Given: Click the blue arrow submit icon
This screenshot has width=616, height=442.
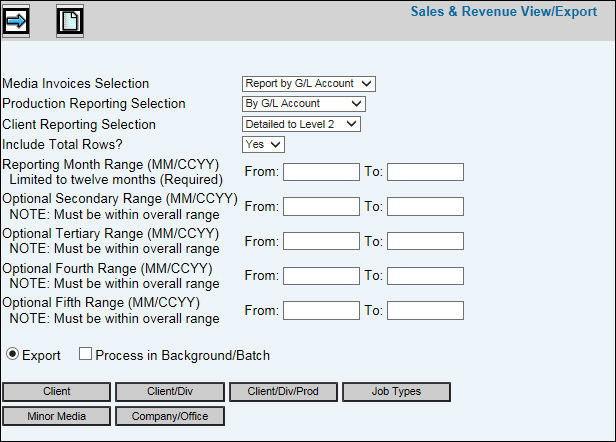Looking at the screenshot, I should tap(17, 20).
